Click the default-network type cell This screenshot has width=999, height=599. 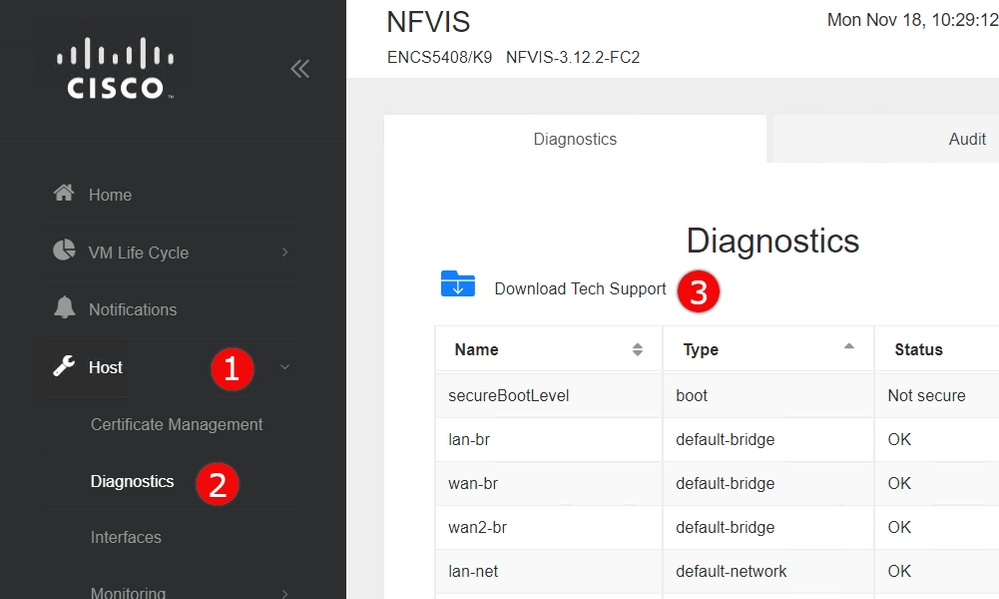pos(768,572)
